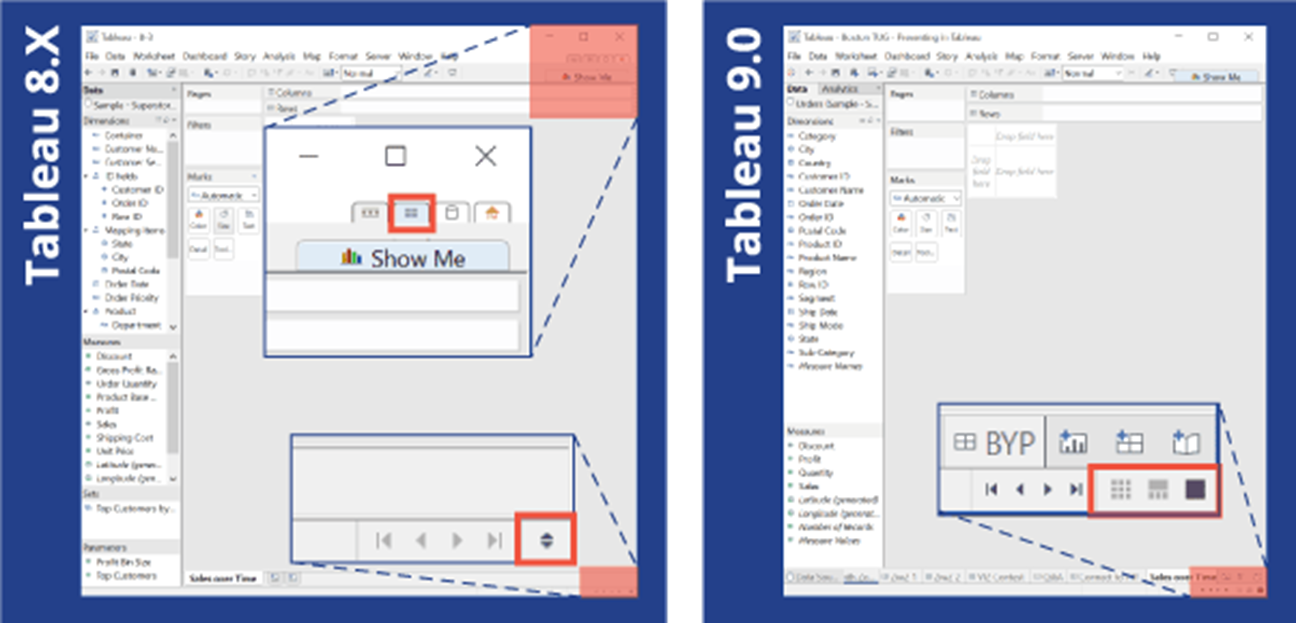
Task: Click data source cylinder icon in 8.X inset
Action: 451,213
